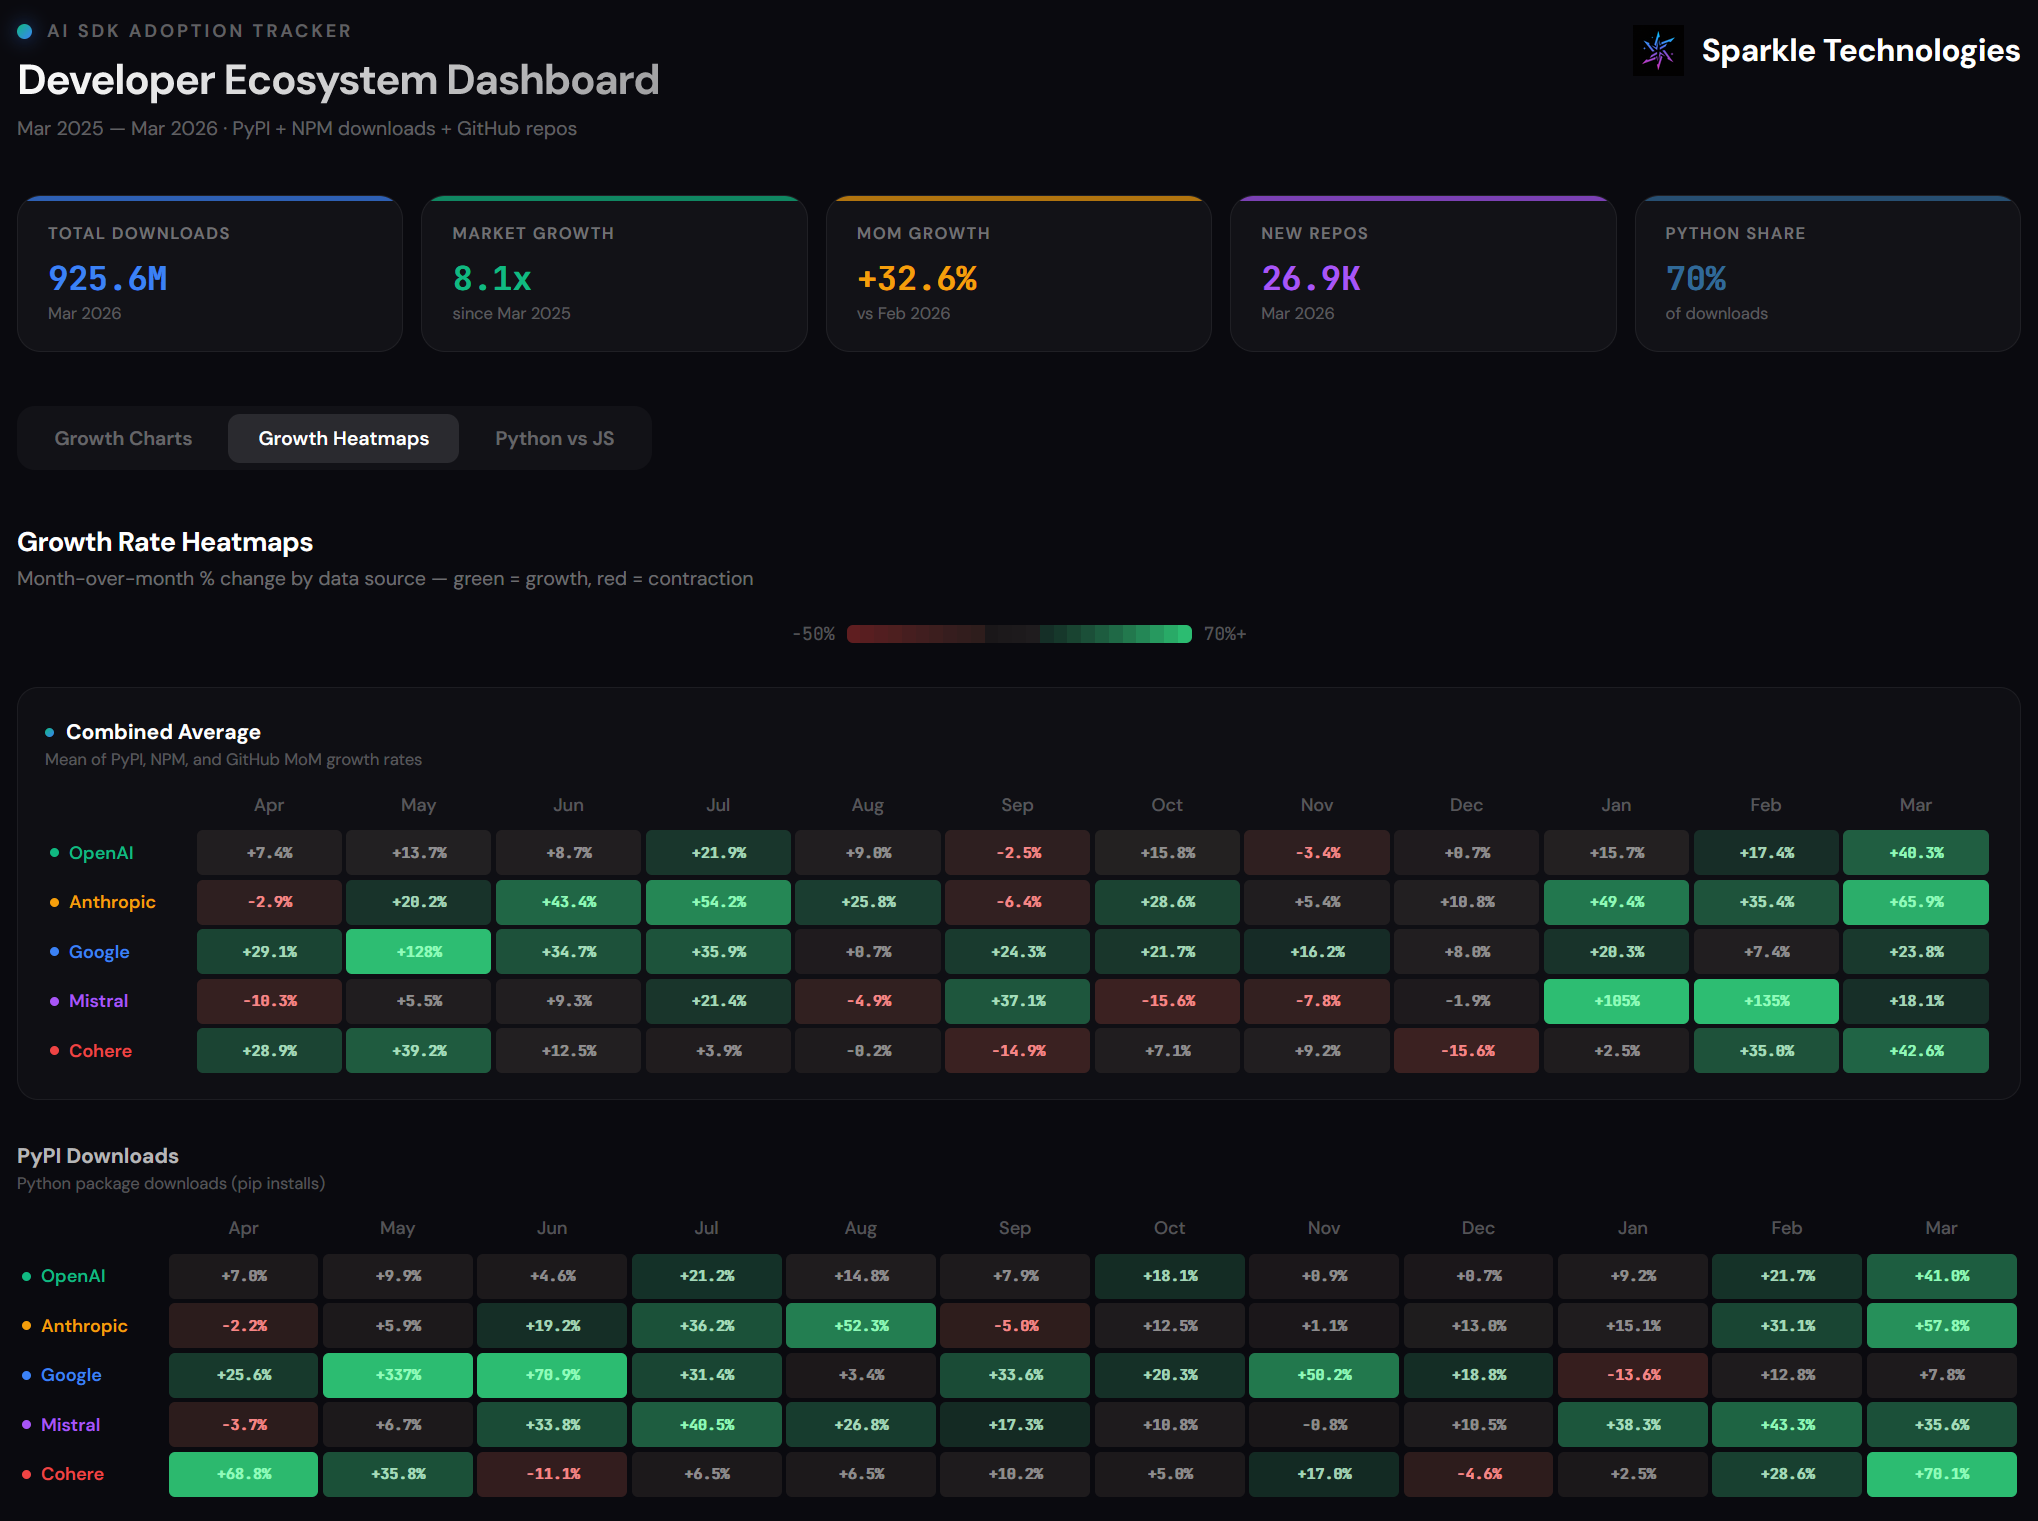Click the +135% Mistral February cell
The width and height of the screenshot is (2038, 1521).
(1766, 1001)
